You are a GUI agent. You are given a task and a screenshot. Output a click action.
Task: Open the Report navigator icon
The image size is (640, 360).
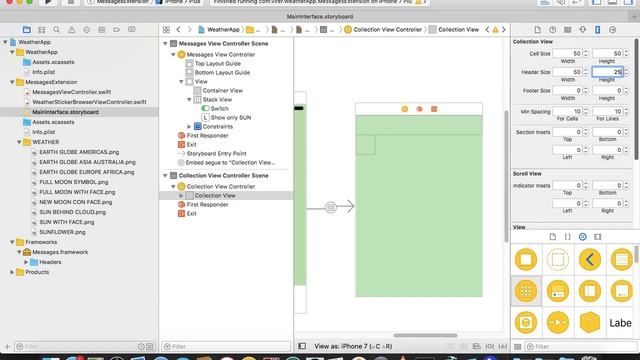(131, 30)
